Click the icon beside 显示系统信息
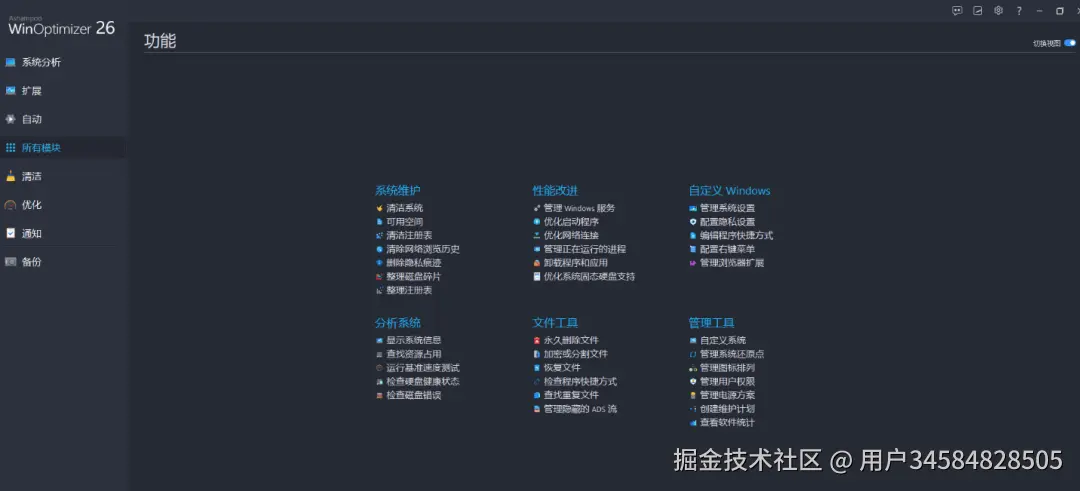Screen dimensions: 1080x491 click(x=379, y=340)
